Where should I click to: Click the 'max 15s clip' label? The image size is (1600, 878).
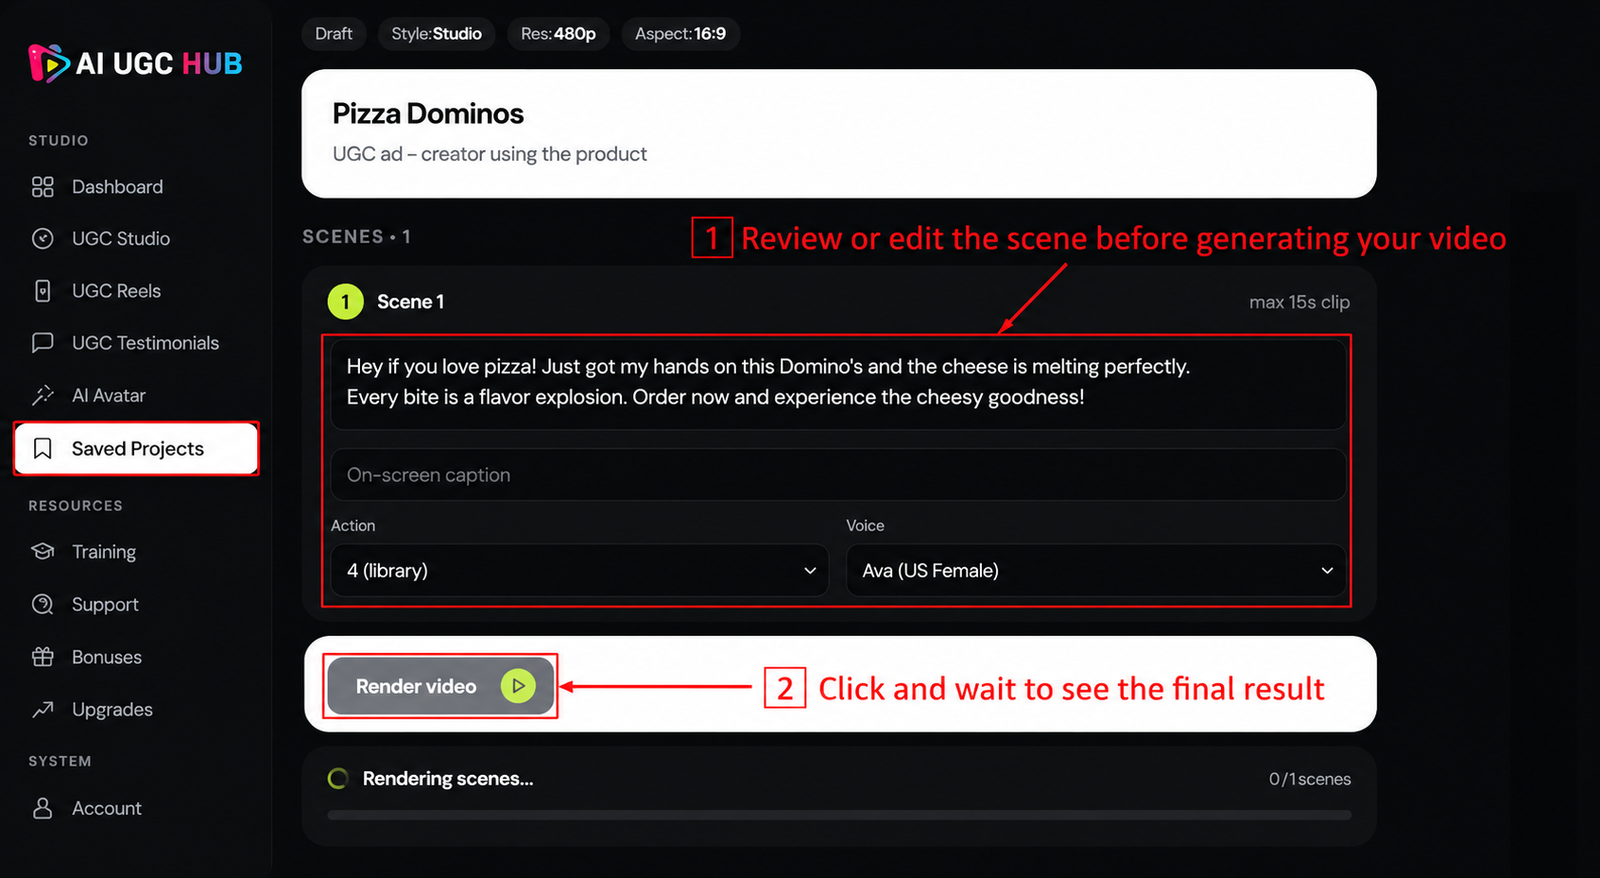1299,302
